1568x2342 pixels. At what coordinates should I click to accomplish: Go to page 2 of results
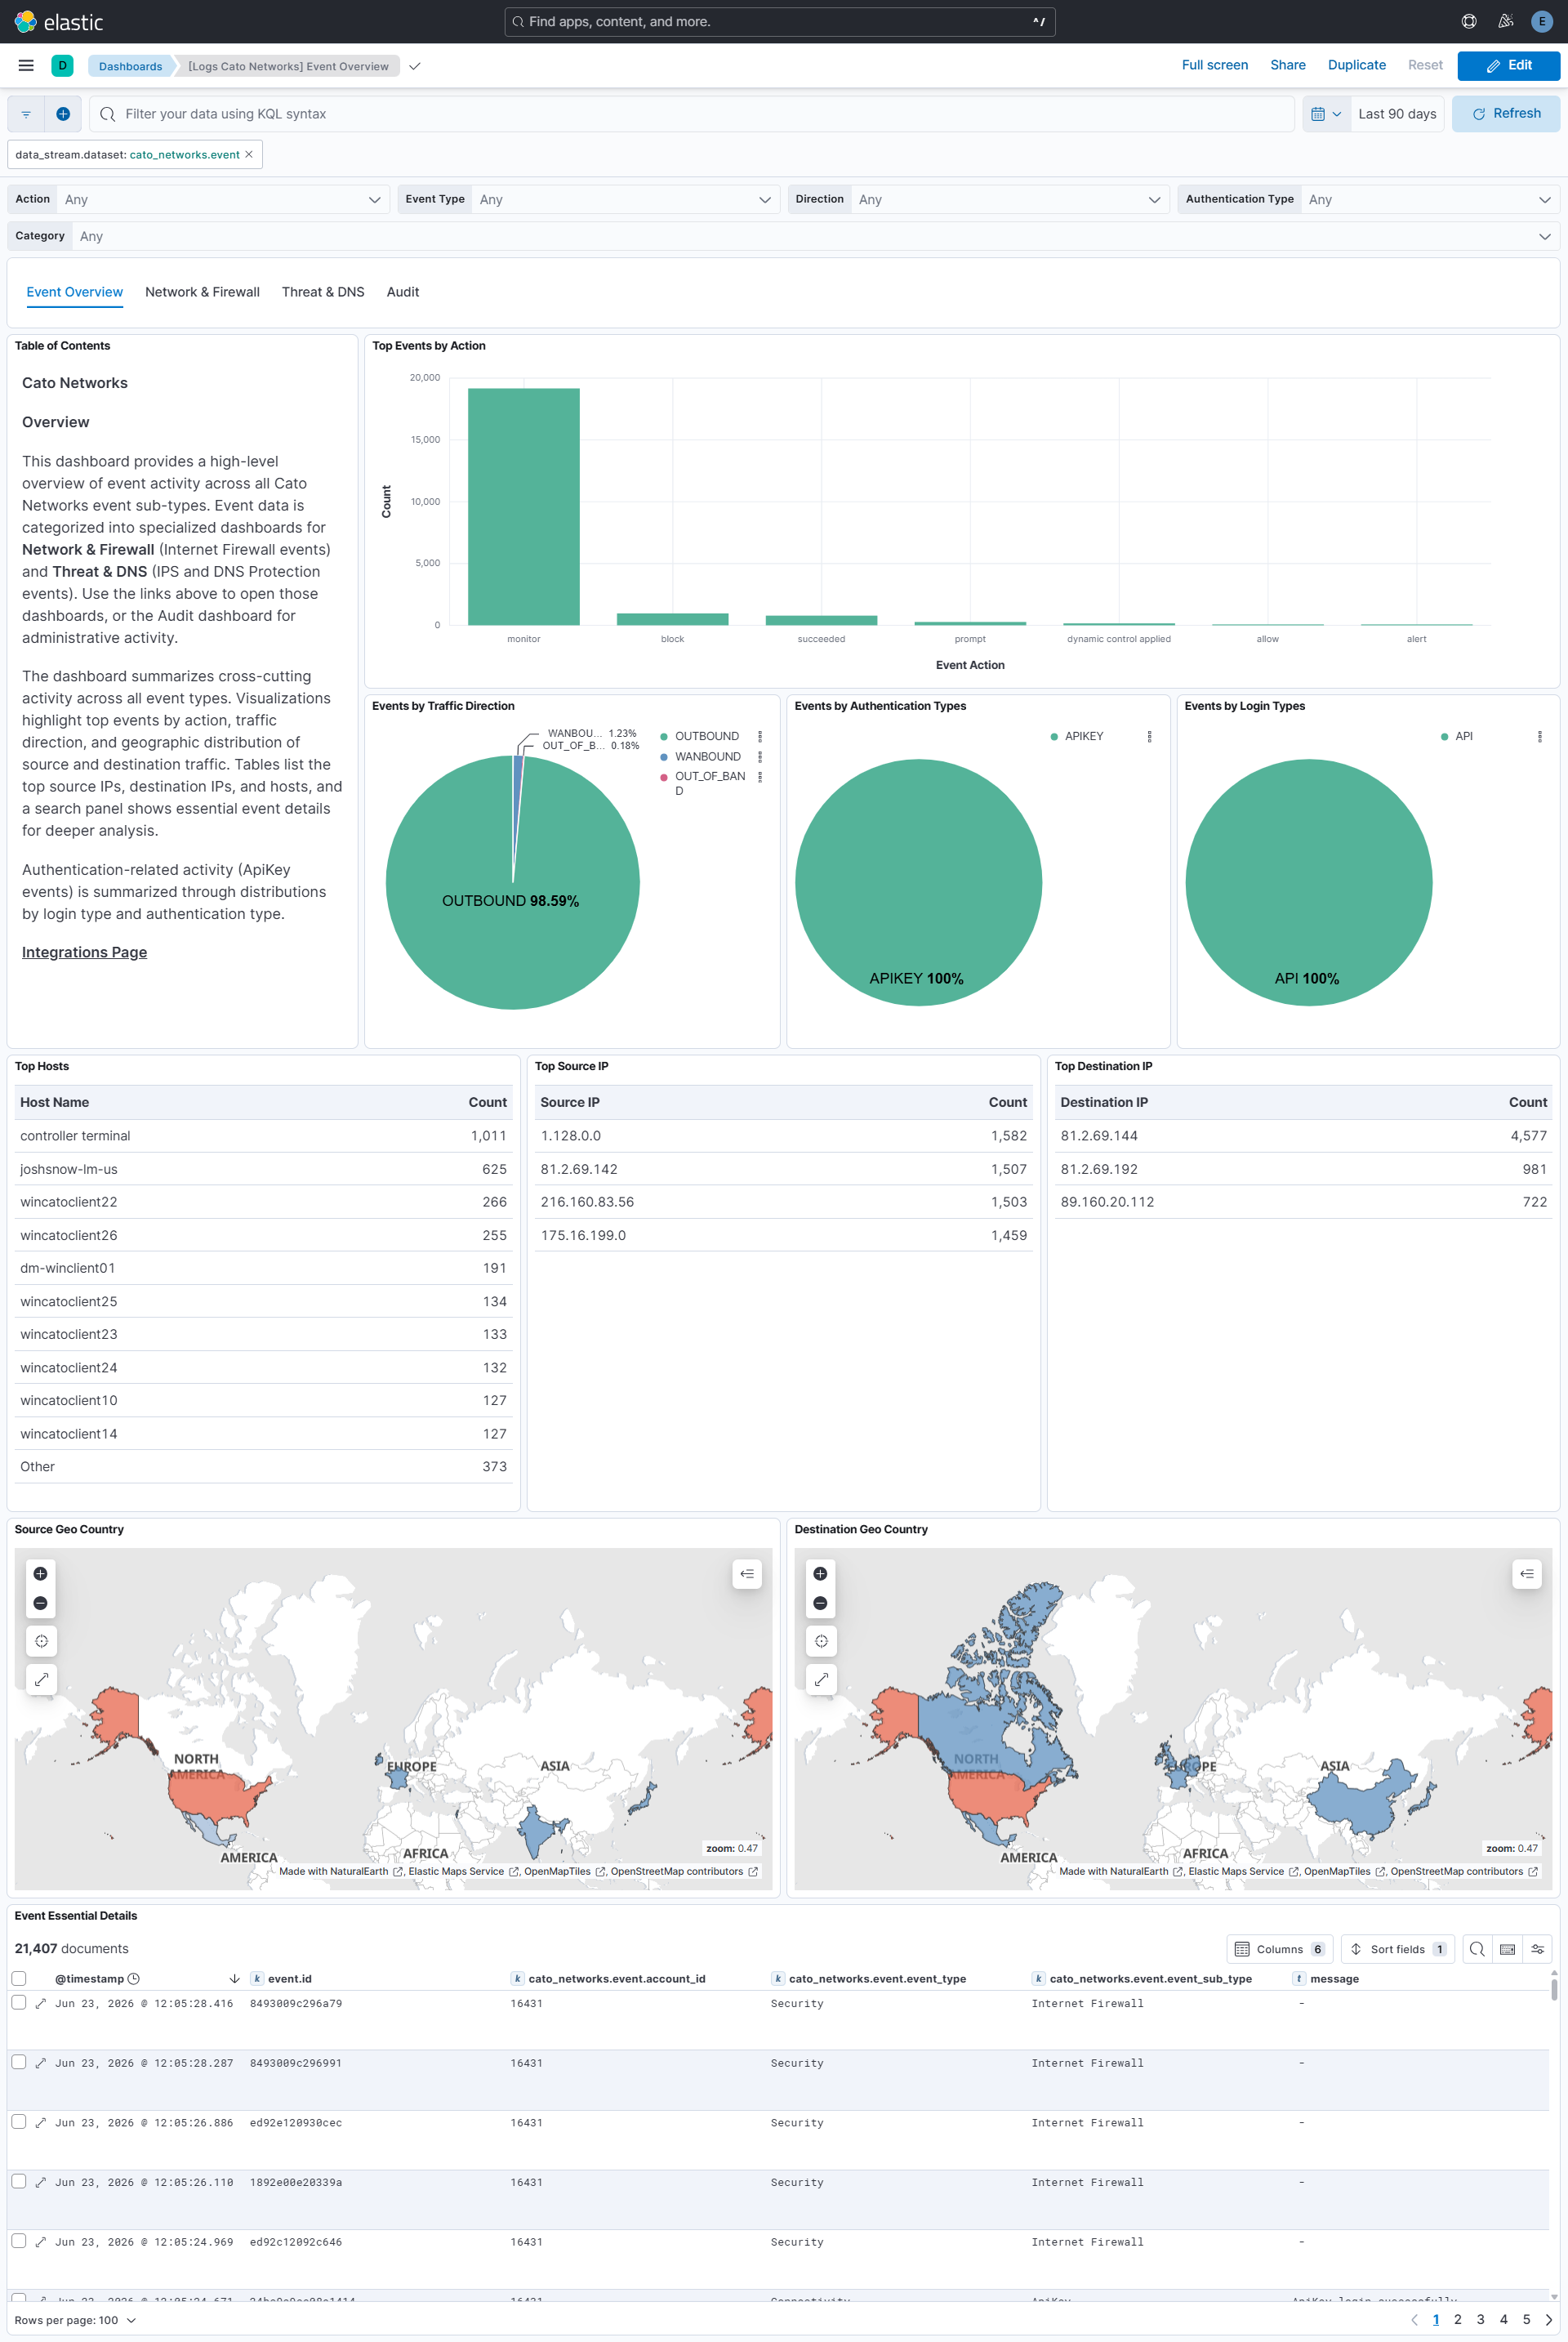pos(1457,2320)
